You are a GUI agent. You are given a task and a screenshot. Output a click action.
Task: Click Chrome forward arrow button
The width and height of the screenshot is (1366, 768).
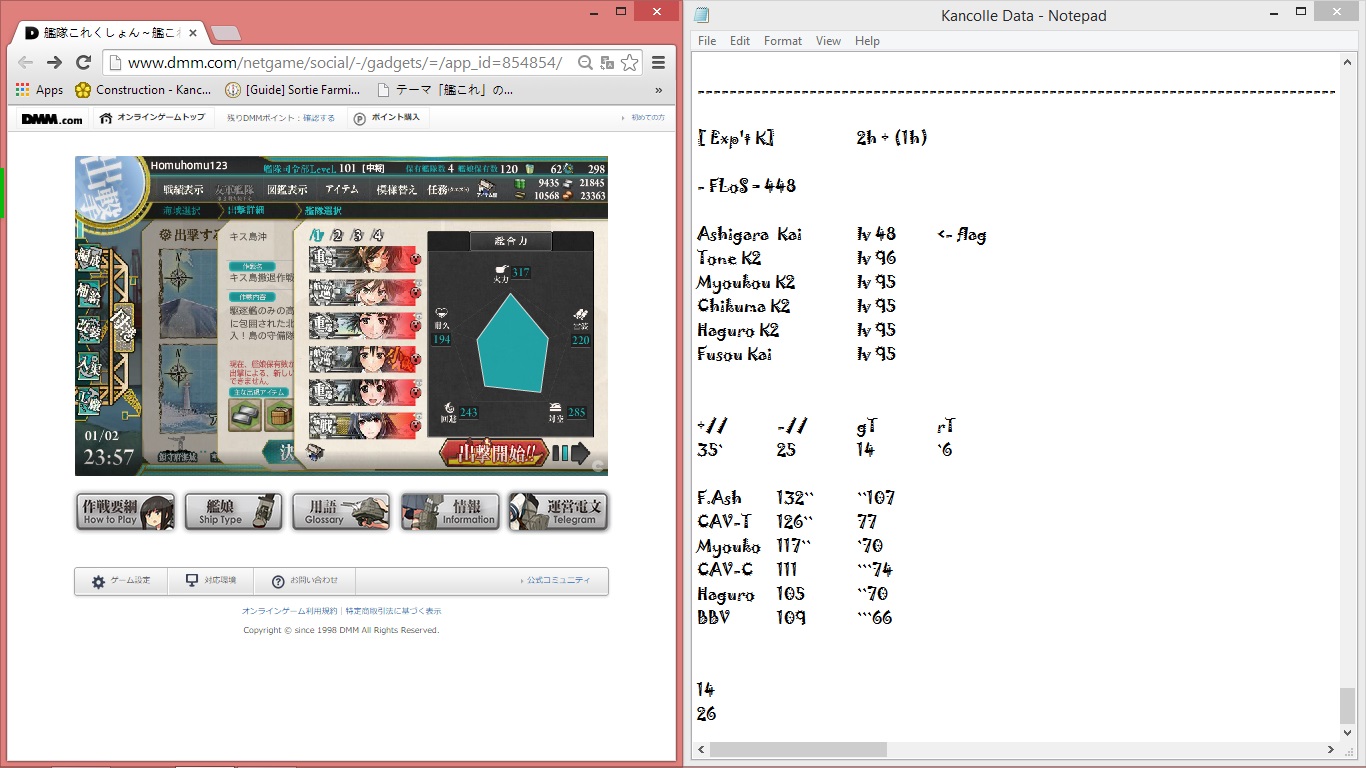54,62
